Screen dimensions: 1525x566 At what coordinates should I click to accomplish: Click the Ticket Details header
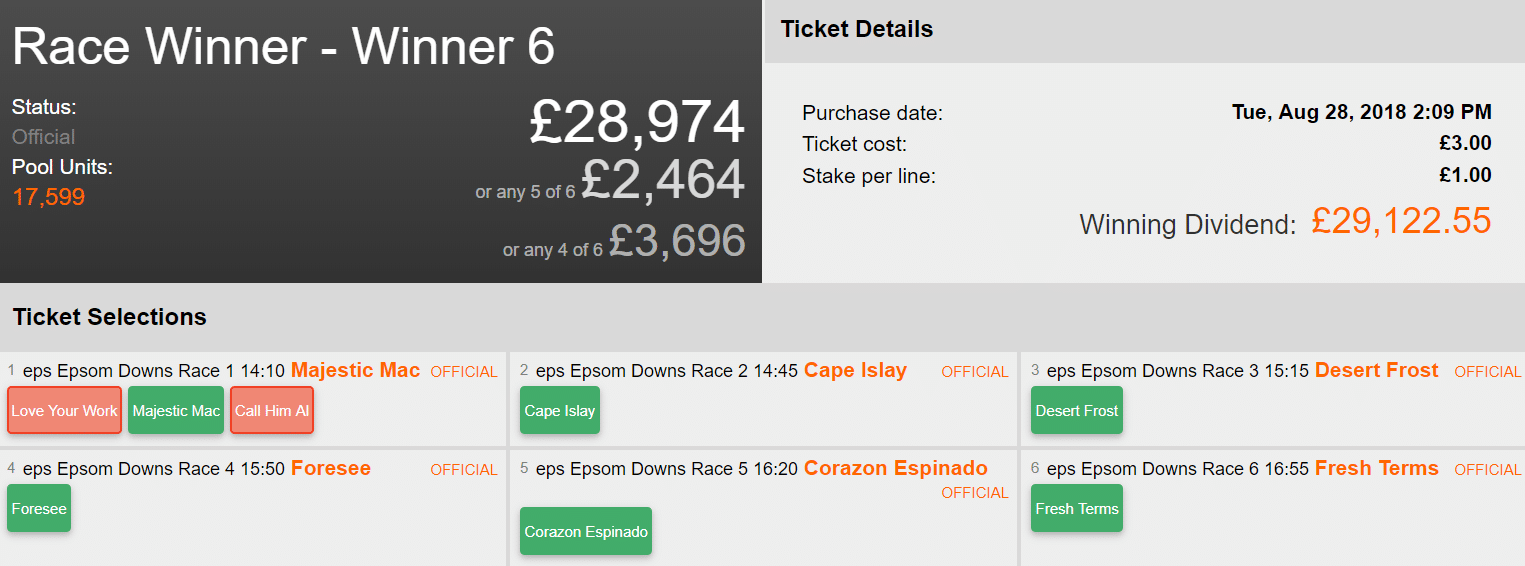[857, 30]
